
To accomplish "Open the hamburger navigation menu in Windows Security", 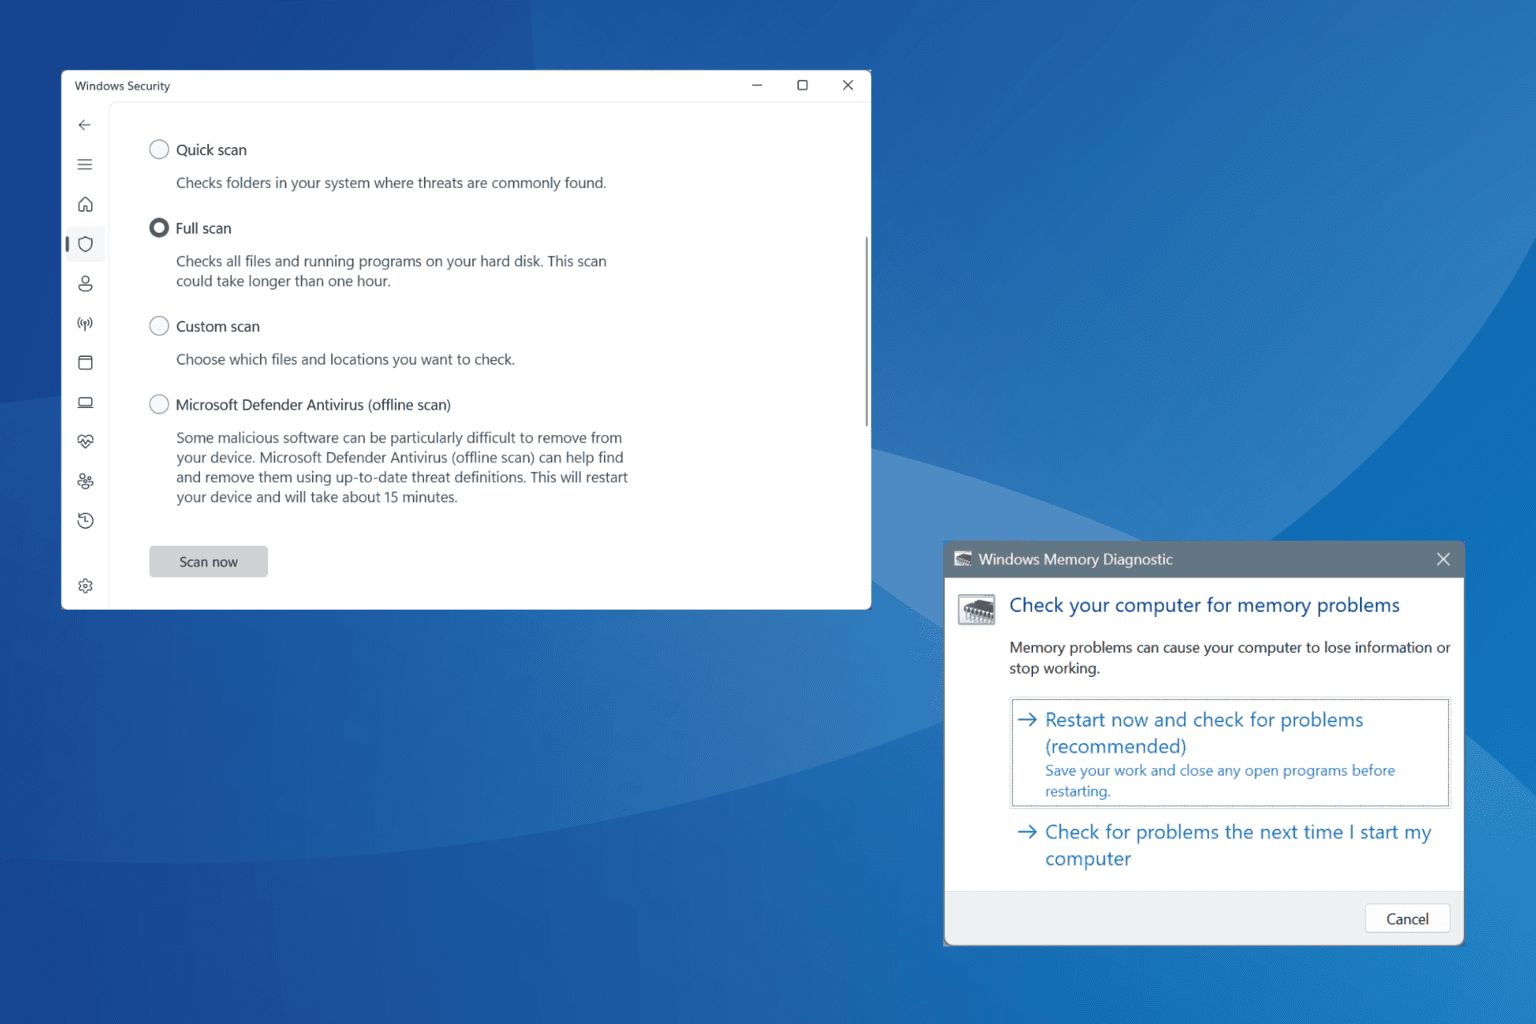I will (x=85, y=164).
